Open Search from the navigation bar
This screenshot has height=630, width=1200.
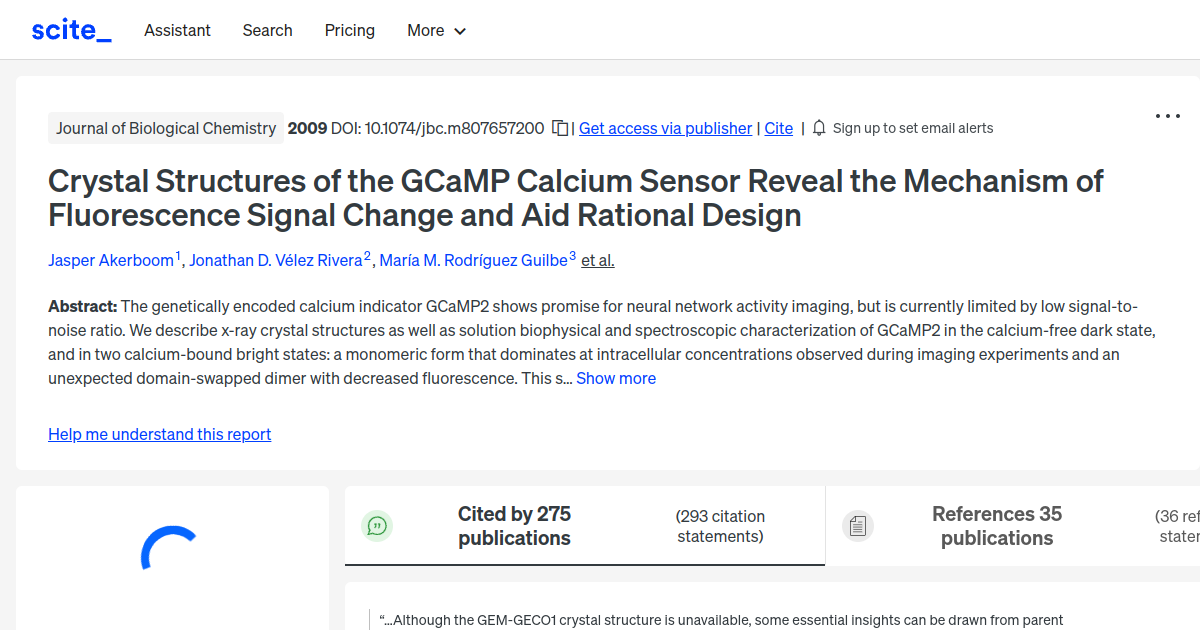point(267,31)
